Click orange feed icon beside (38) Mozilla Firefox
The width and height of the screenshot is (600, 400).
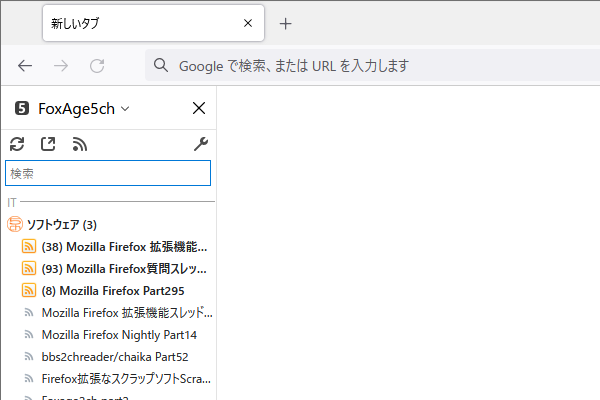click(29, 247)
